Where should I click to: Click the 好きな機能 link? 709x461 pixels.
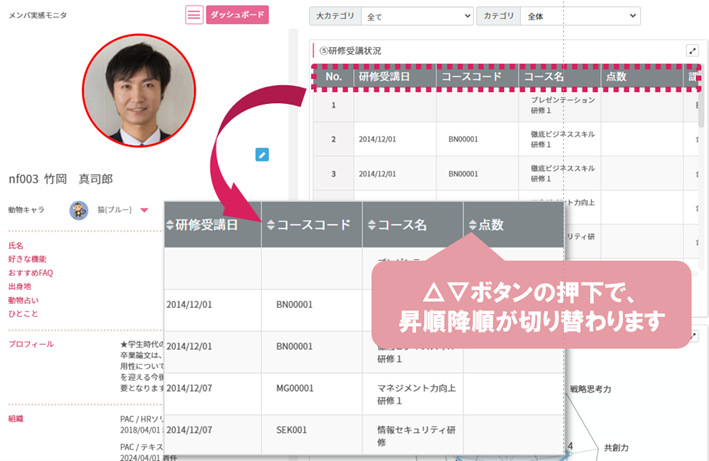point(28,259)
